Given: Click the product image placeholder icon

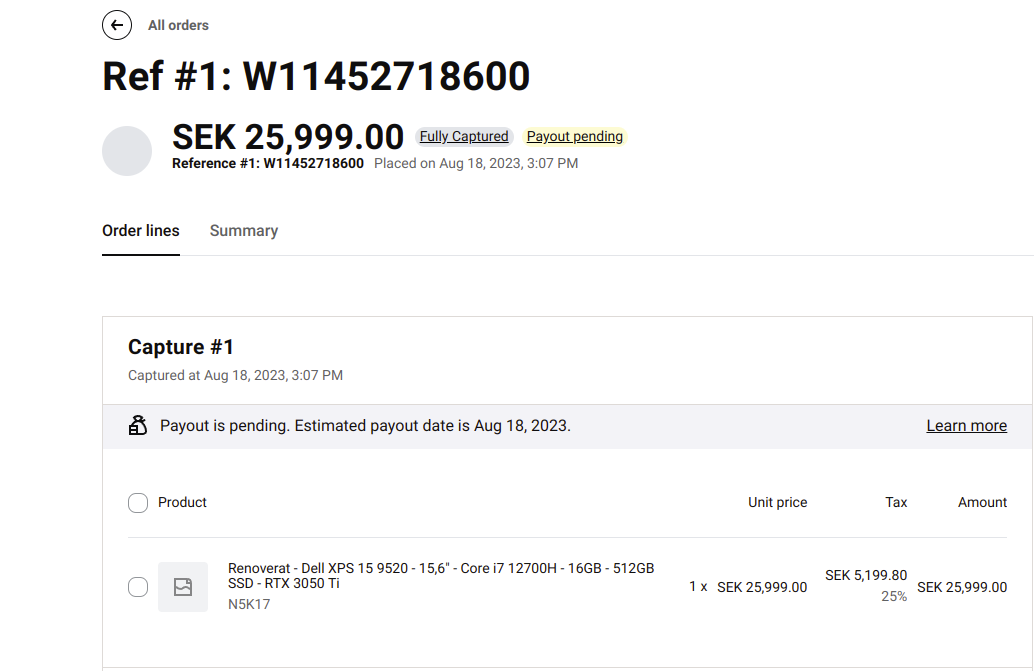Looking at the screenshot, I should (x=183, y=587).
